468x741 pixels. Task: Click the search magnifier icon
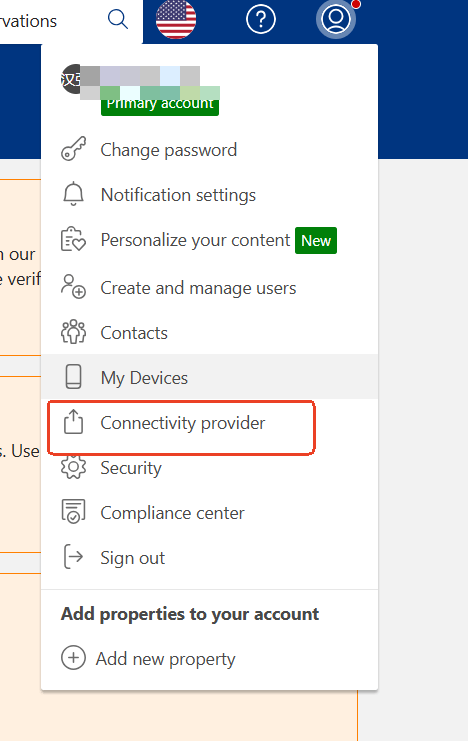118,19
